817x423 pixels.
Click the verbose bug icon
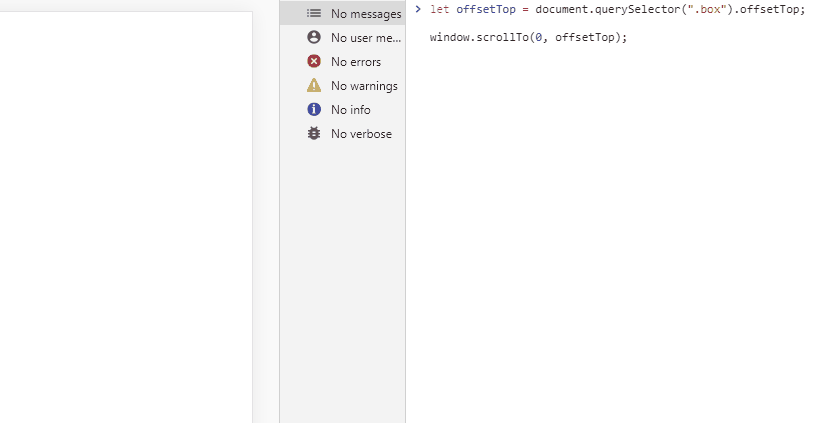click(314, 133)
